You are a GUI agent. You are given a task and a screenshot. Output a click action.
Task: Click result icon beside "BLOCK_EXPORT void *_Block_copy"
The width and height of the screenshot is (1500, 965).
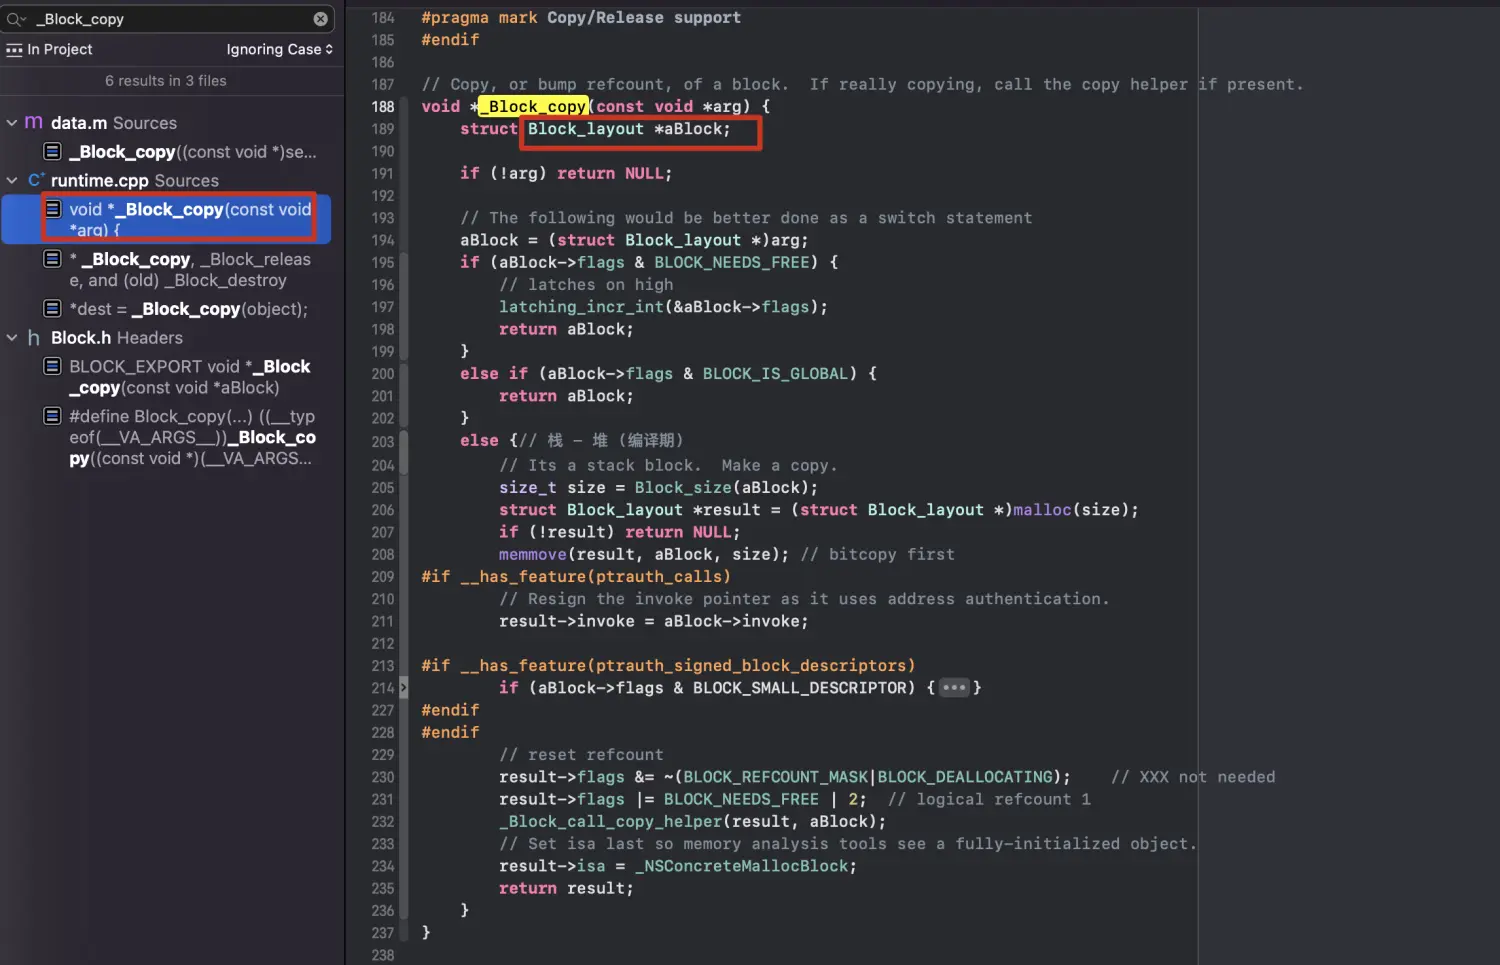tap(53, 366)
